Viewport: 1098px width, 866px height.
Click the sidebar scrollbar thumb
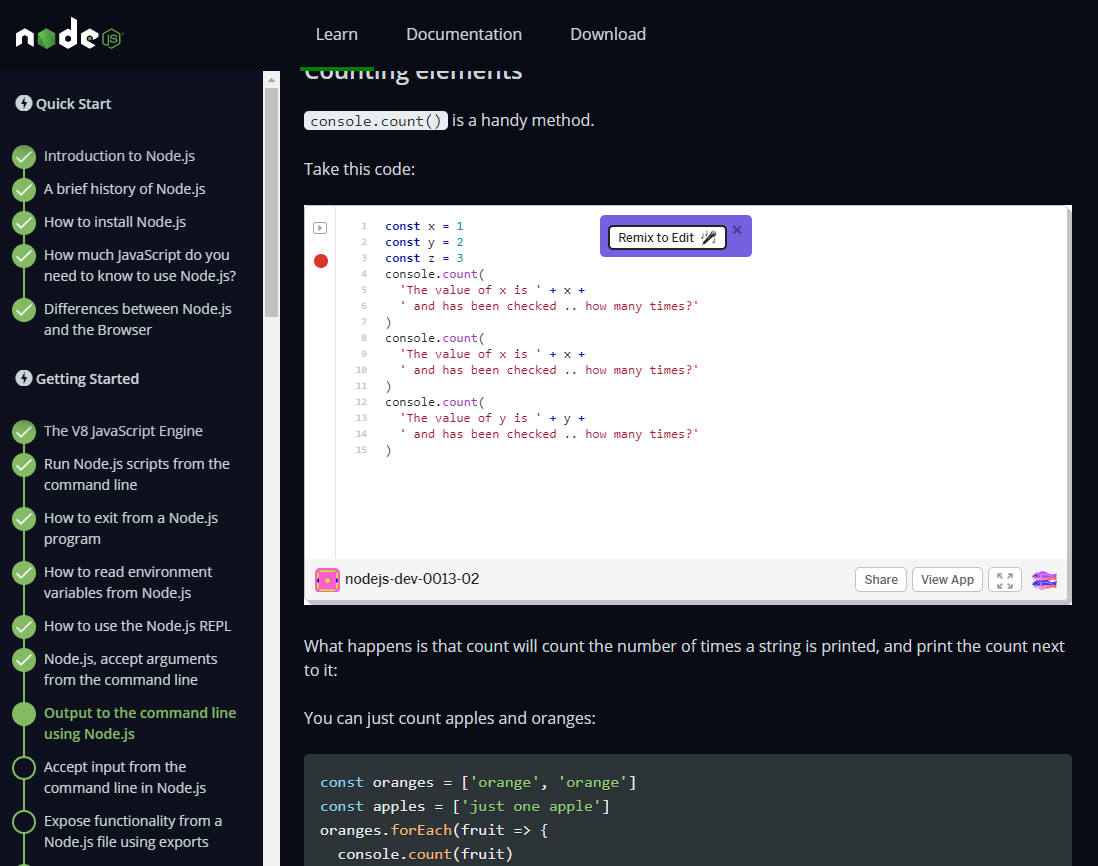click(x=272, y=202)
